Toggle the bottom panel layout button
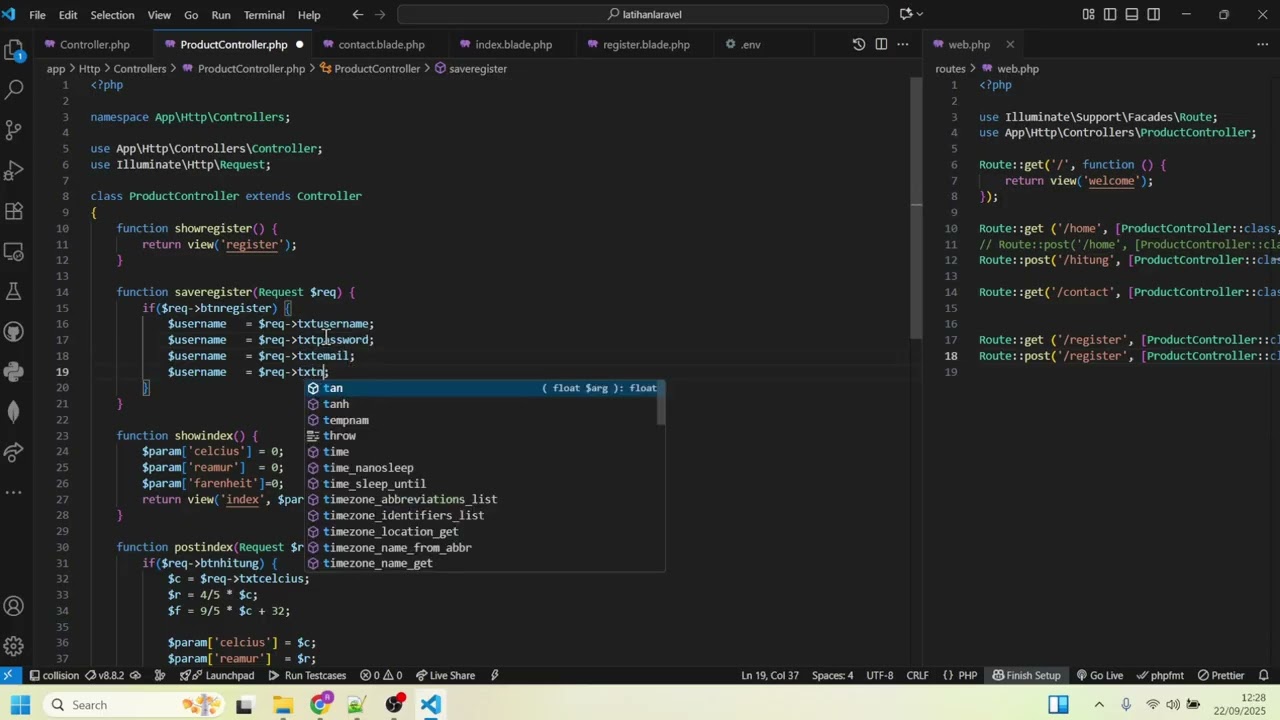 [x=1132, y=15]
